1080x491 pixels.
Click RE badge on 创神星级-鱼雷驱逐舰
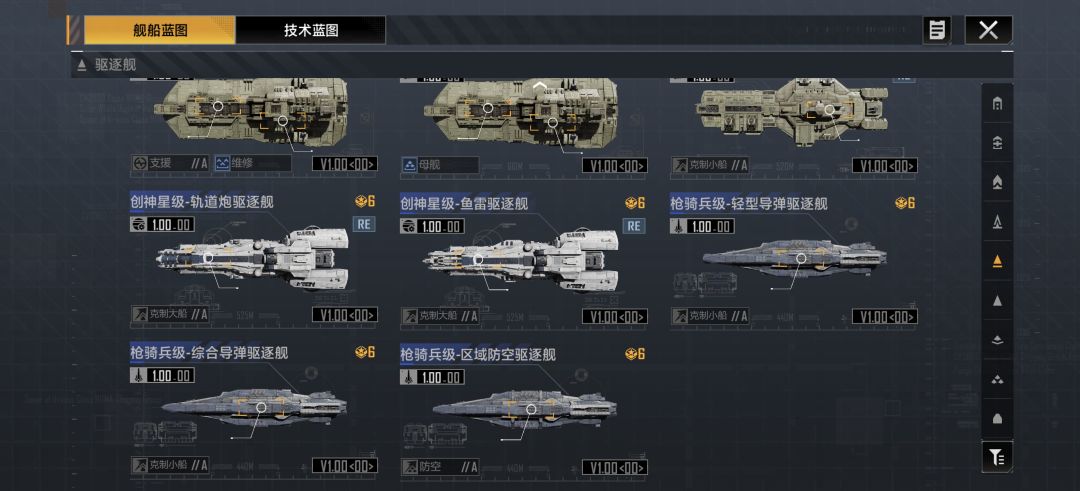(x=634, y=225)
